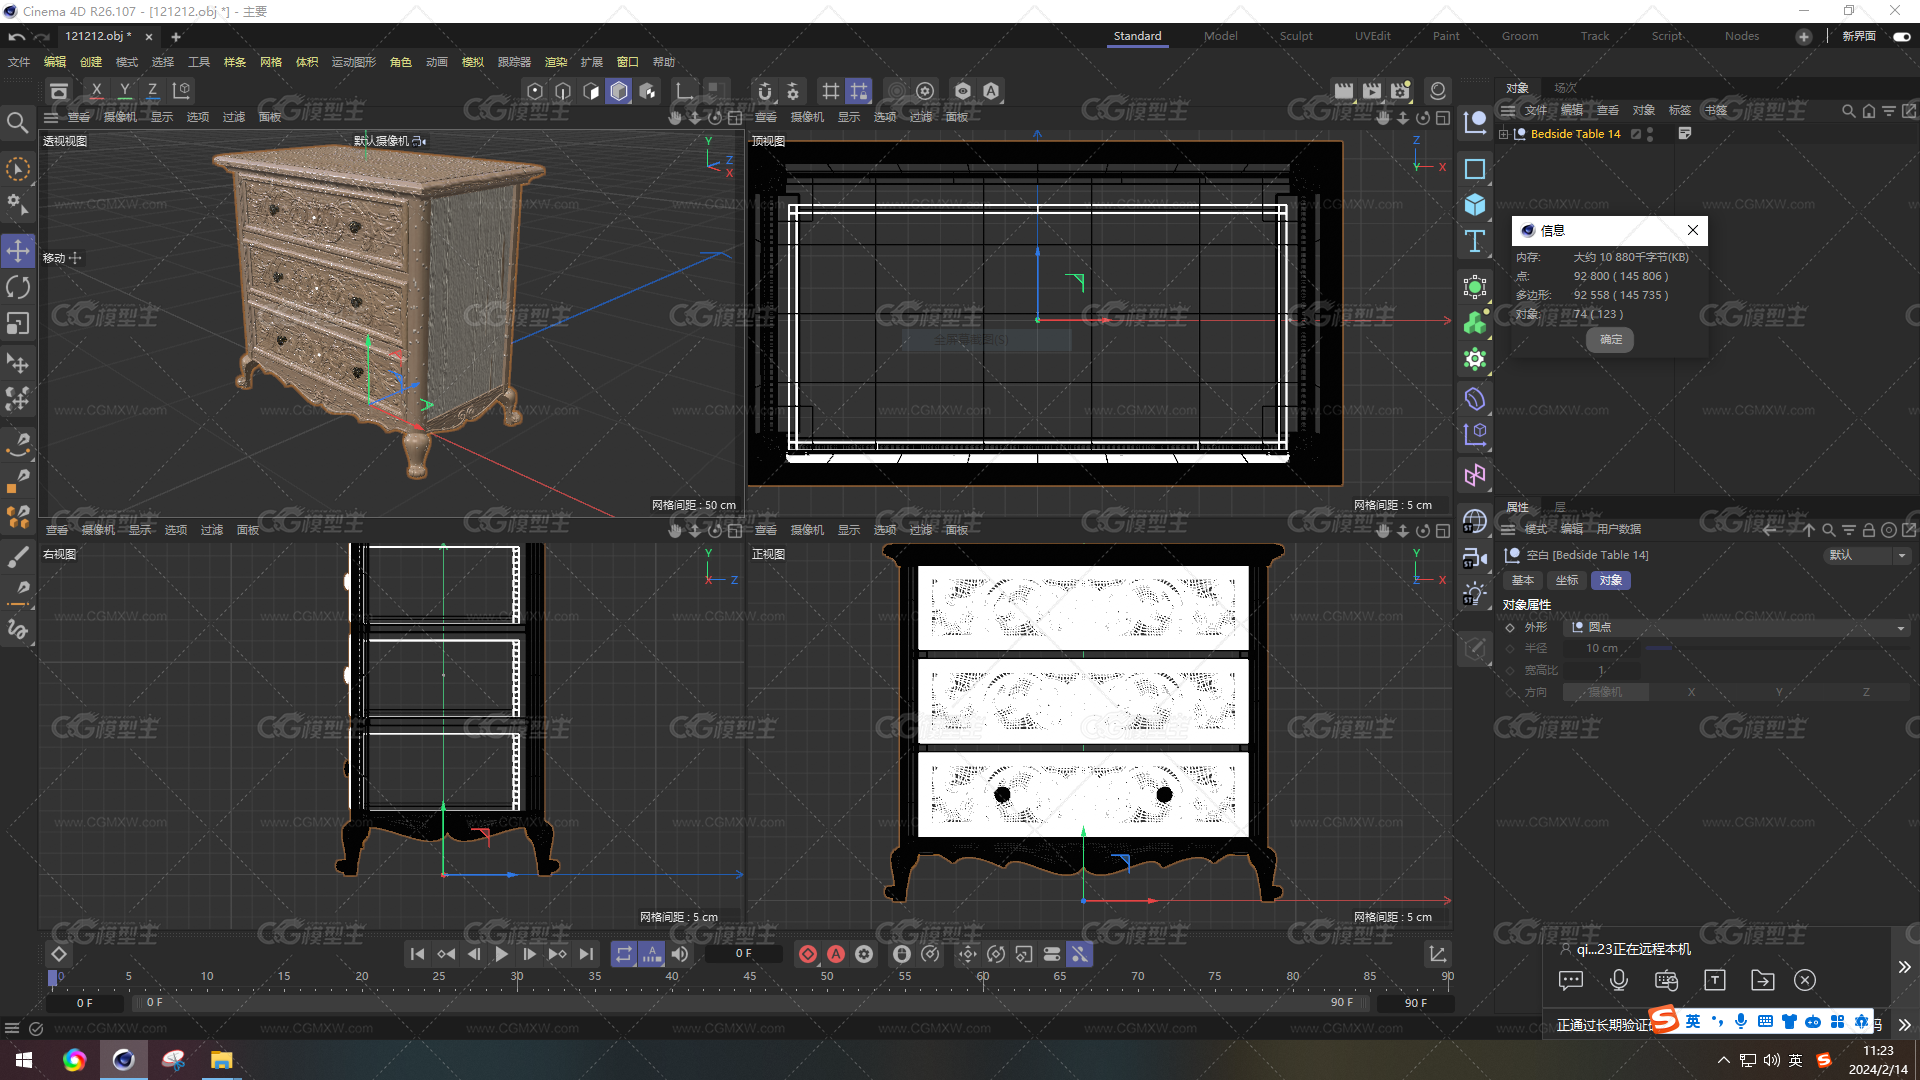
Task: Toggle Z axis lock
Action: point(152,91)
